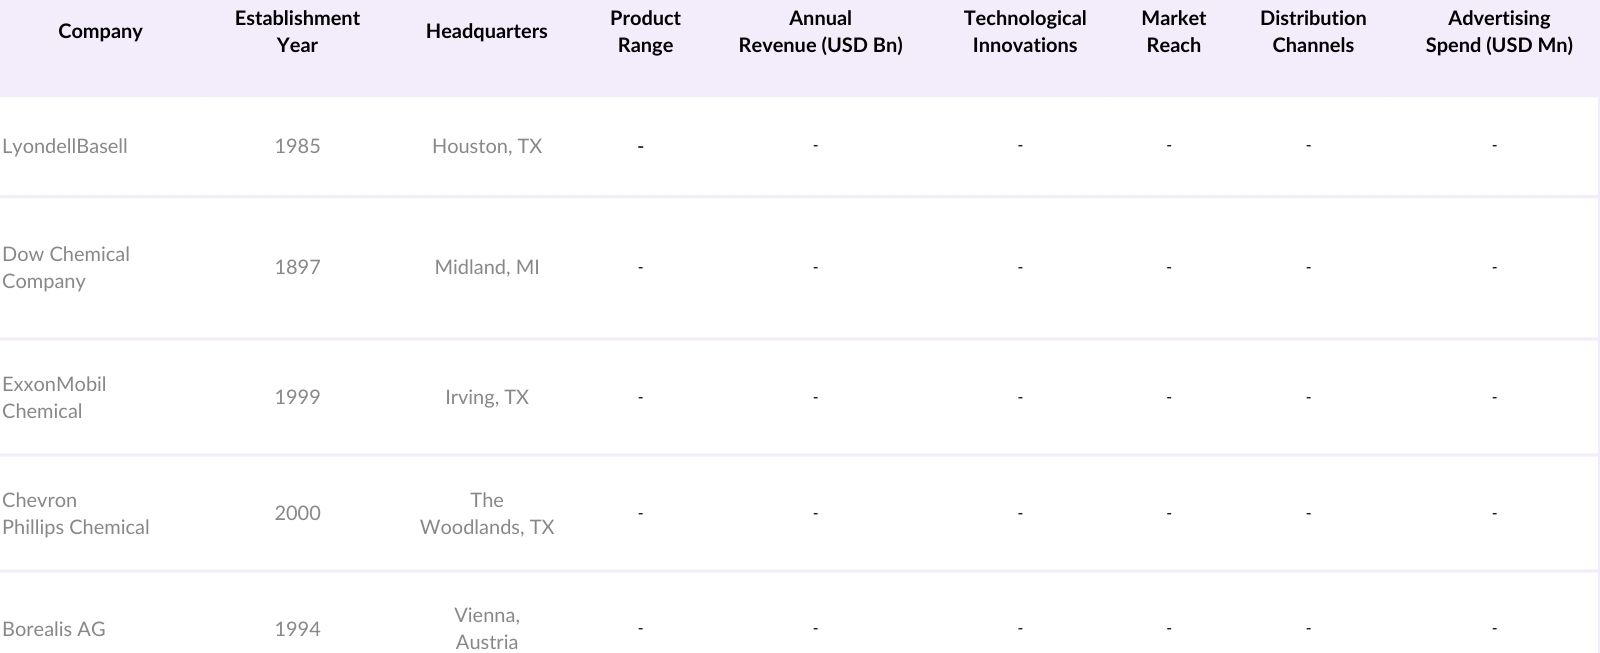The height and width of the screenshot is (653, 1600).
Task: Select the ExxonMobil Chemical cell
Action: pos(54,397)
